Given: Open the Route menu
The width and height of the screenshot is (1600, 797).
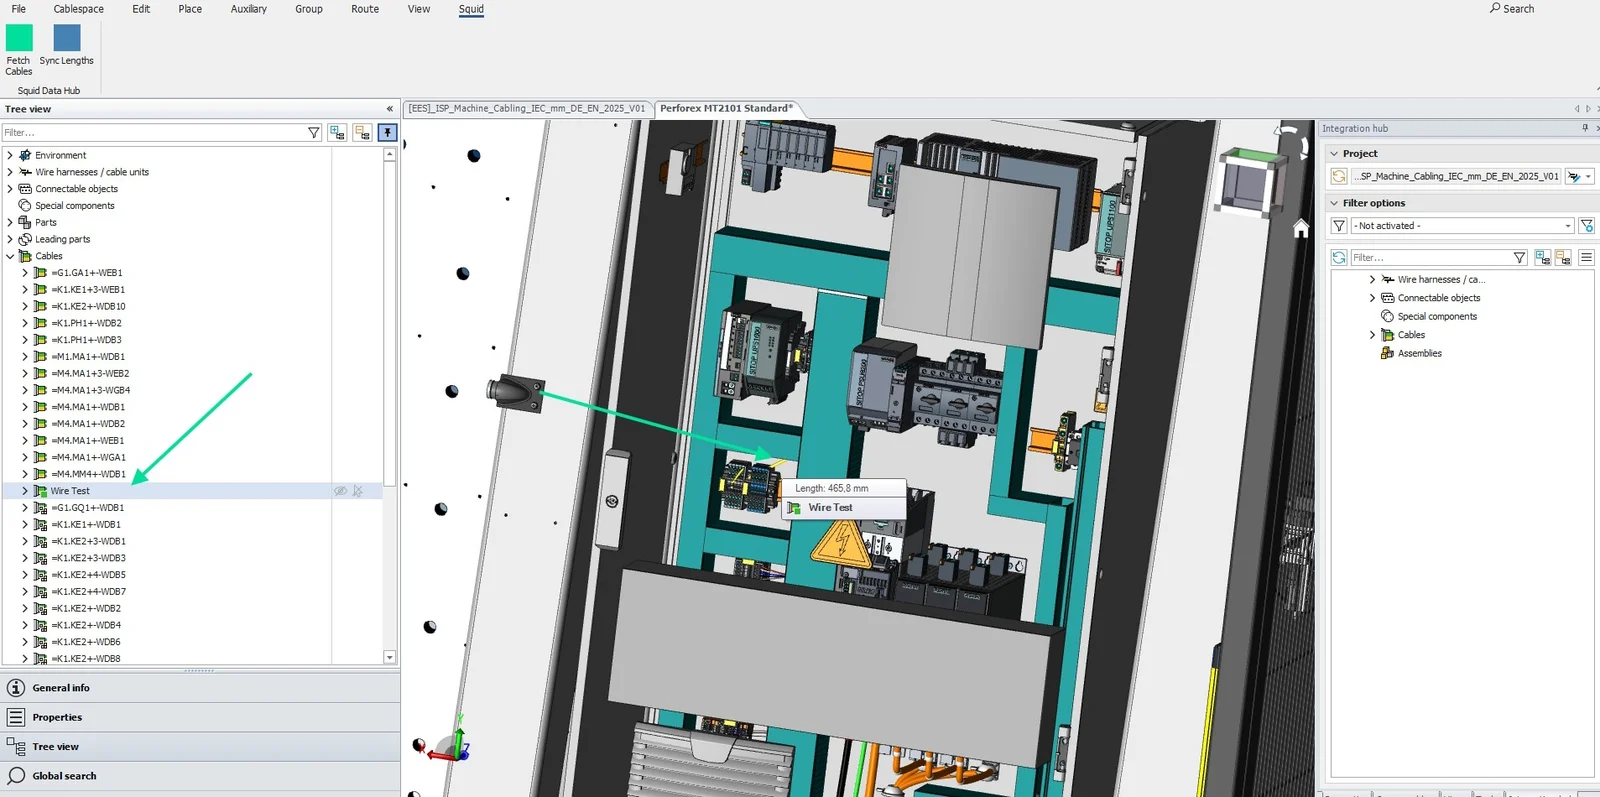Looking at the screenshot, I should pyautogui.click(x=365, y=9).
